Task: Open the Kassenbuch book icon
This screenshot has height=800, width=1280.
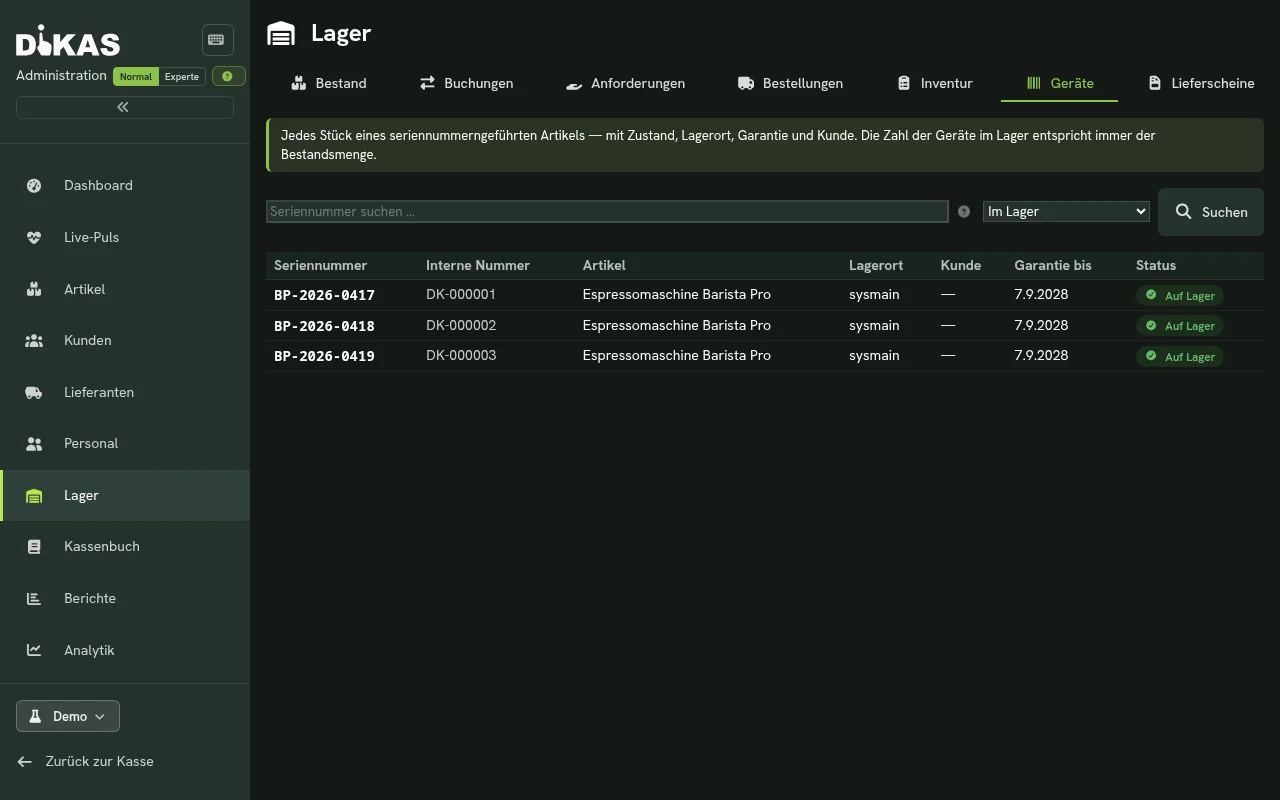Action: pyautogui.click(x=34, y=546)
